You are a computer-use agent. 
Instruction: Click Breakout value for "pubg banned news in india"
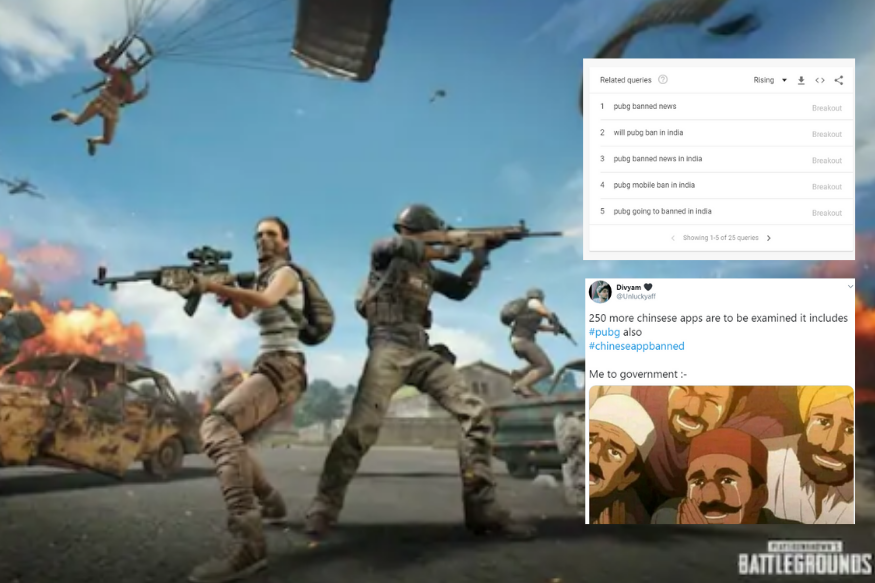[826, 161]
